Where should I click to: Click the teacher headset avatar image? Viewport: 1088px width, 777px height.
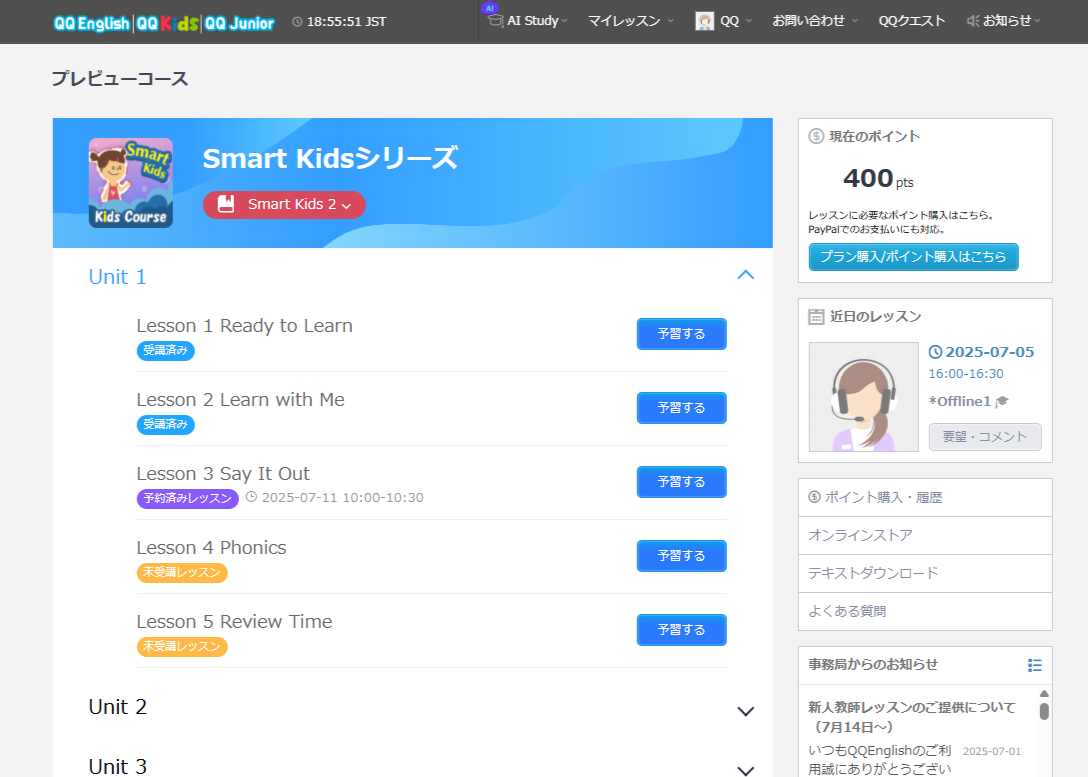pos(863,397)
